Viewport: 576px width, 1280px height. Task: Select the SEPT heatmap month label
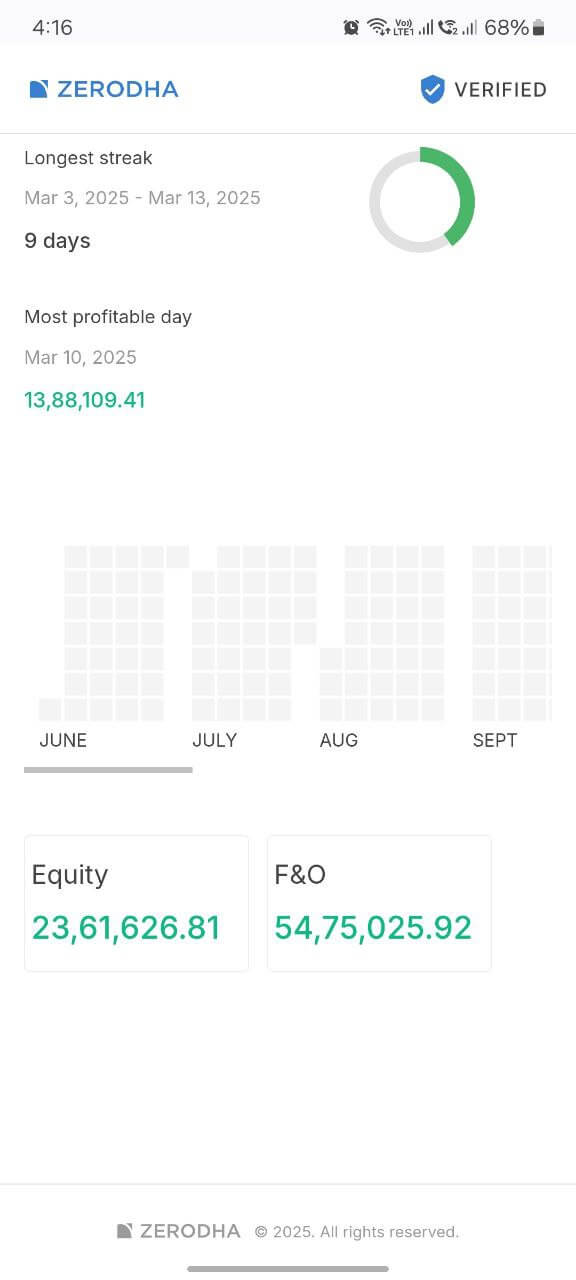pos(495,740)
